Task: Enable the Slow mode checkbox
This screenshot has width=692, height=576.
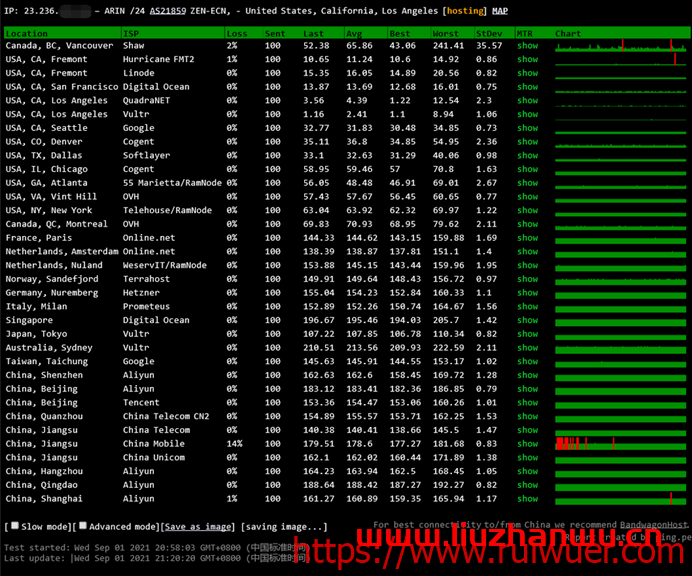Action: tap(15, 525)
